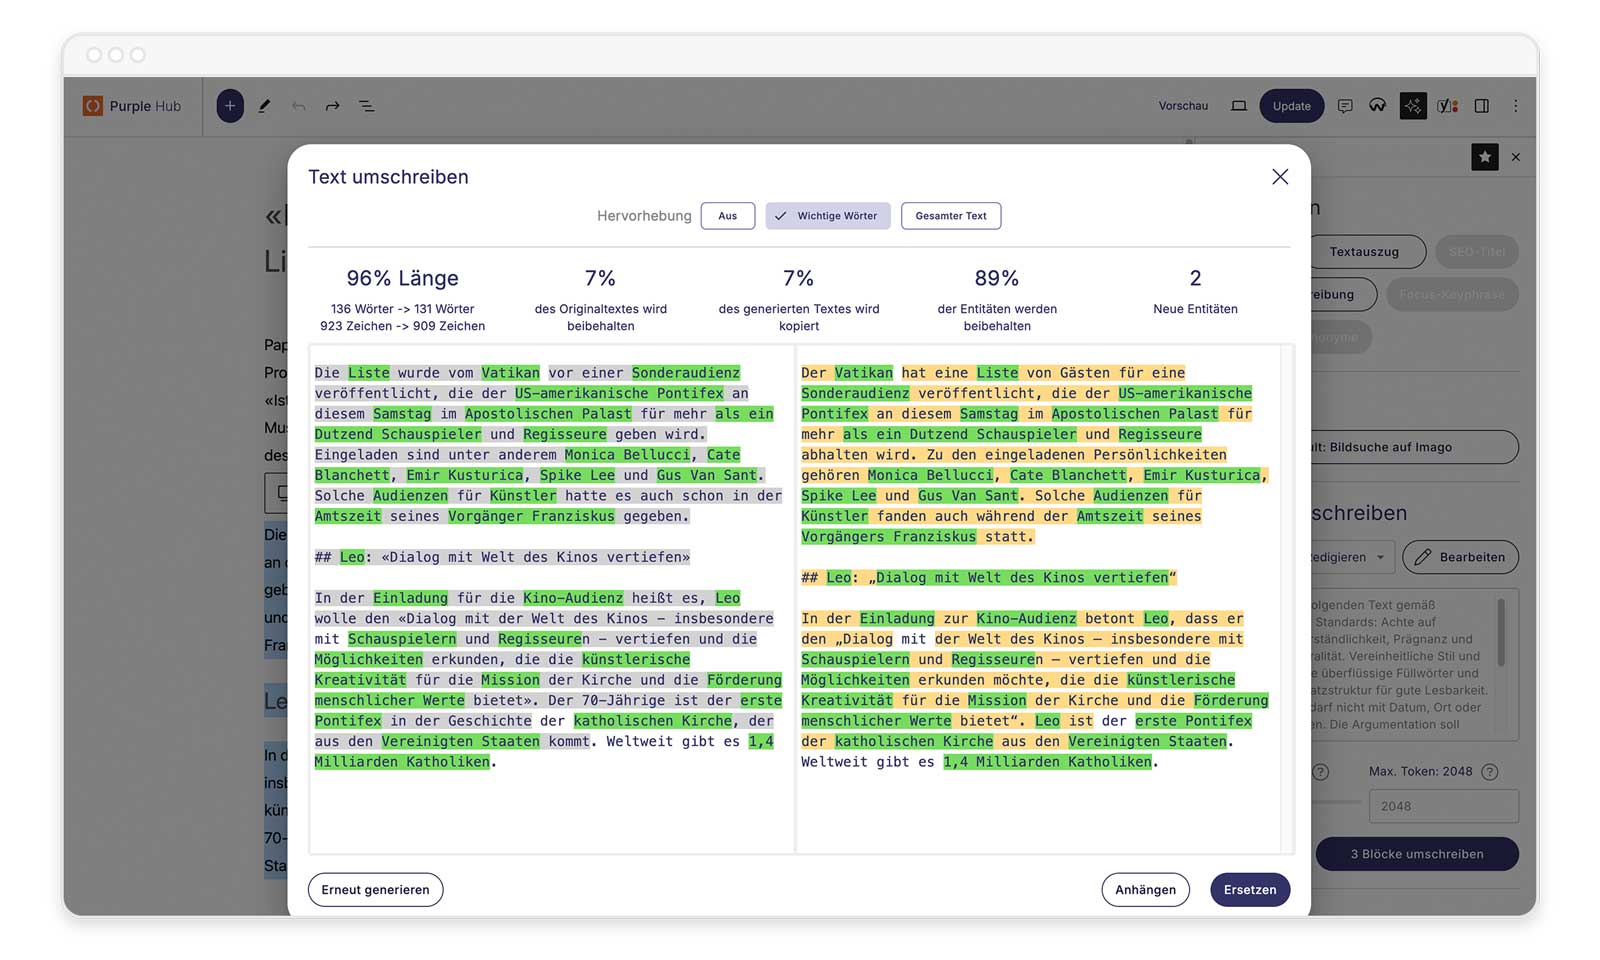Click the Vorschau link
Screen dimensions: 1600x960
tap(1183, 106)
